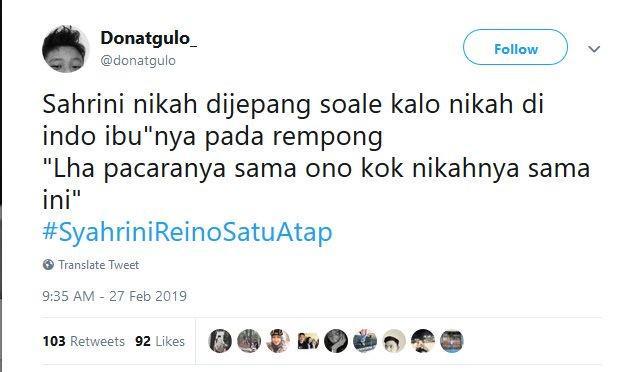Image resolution: width=638 pixels, height=372 pixels.
Task: Open the @donatgulo handle link
Action: pyautogui.click(x=138, y=61)
